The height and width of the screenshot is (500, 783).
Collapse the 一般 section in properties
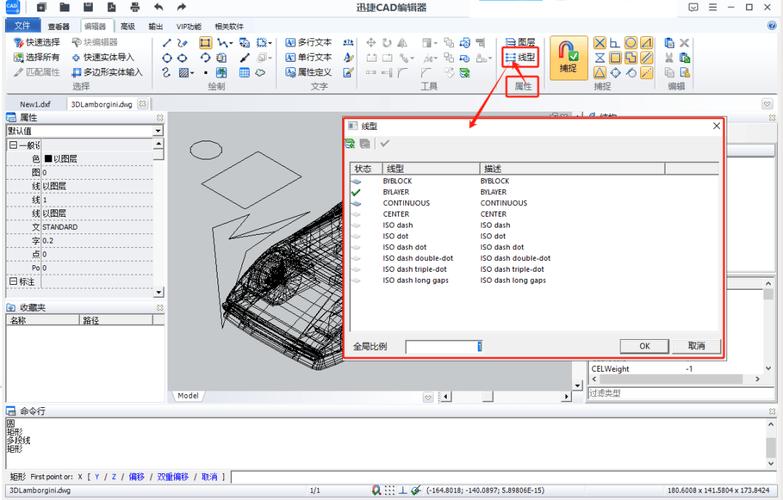[13, 145]
